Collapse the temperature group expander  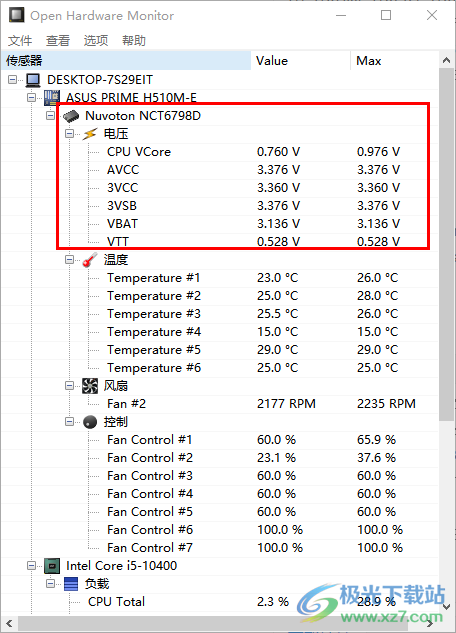point(69,260)
